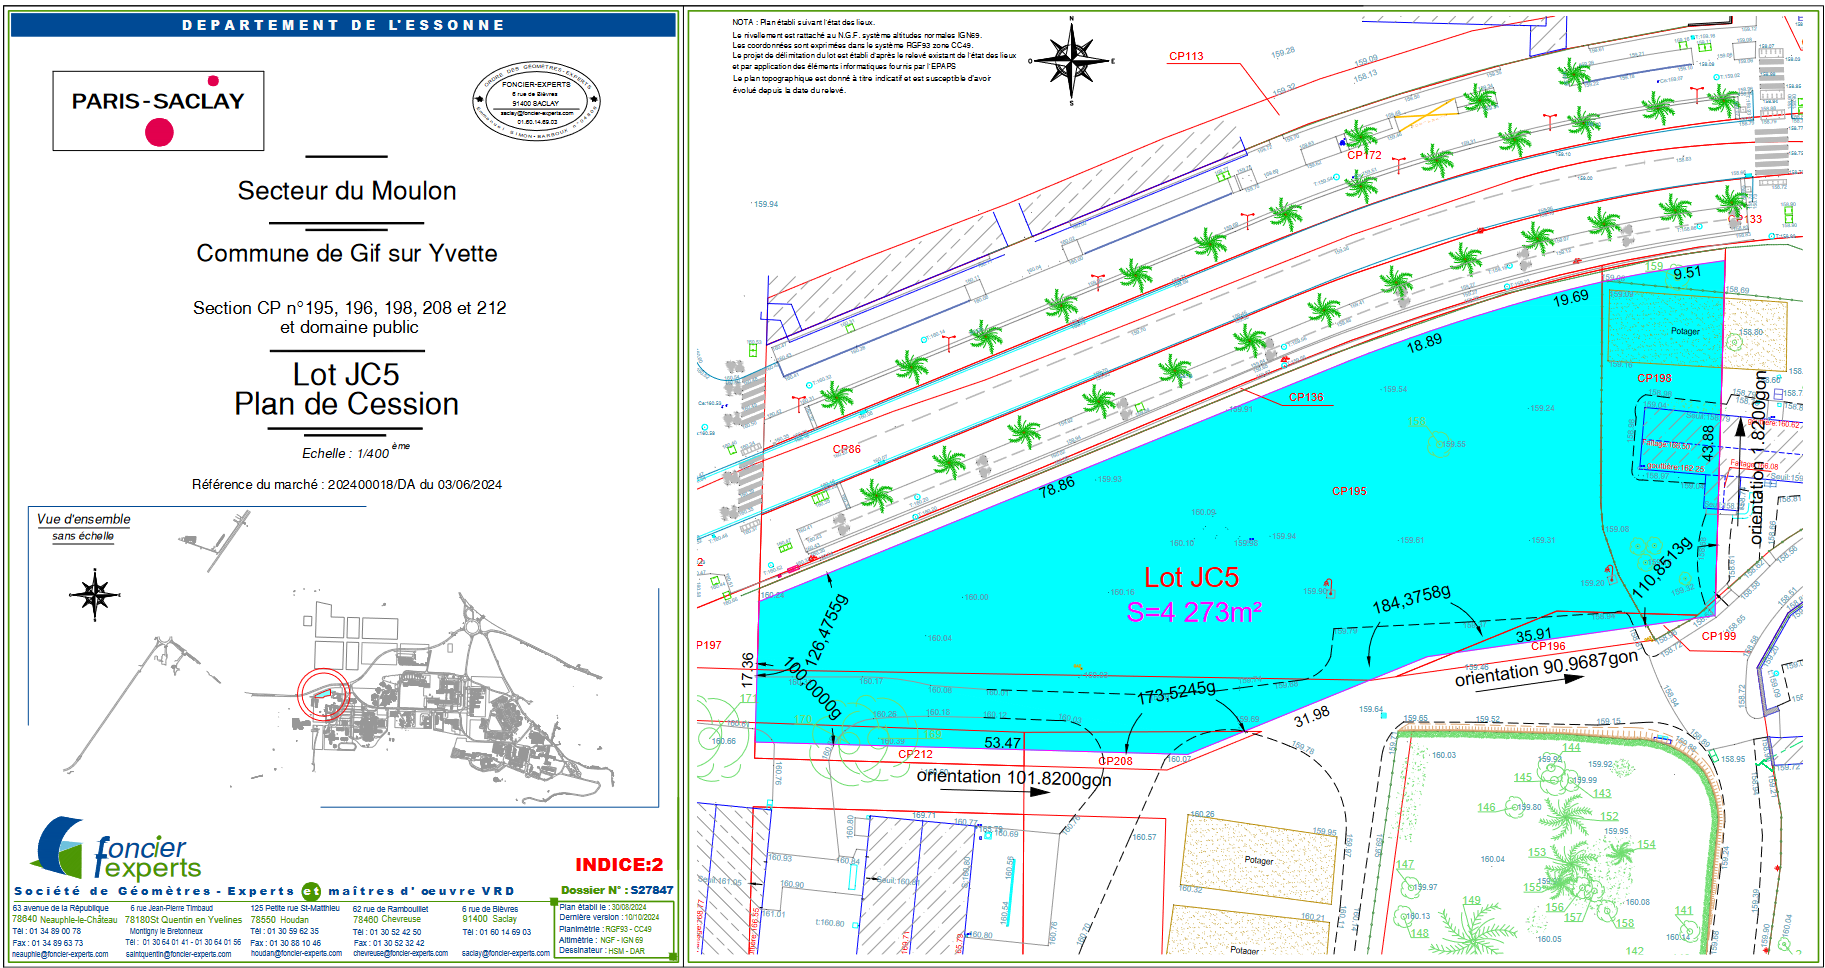
Task: Select the 'Référence du marché' line
Action: (x=347, y=484)
